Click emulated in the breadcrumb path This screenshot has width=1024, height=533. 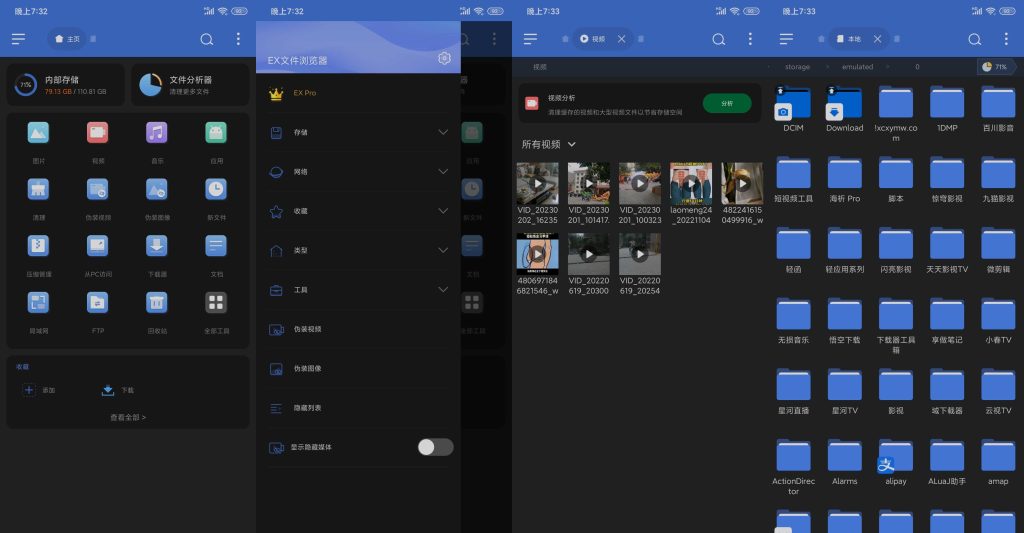tap(857, 67)
